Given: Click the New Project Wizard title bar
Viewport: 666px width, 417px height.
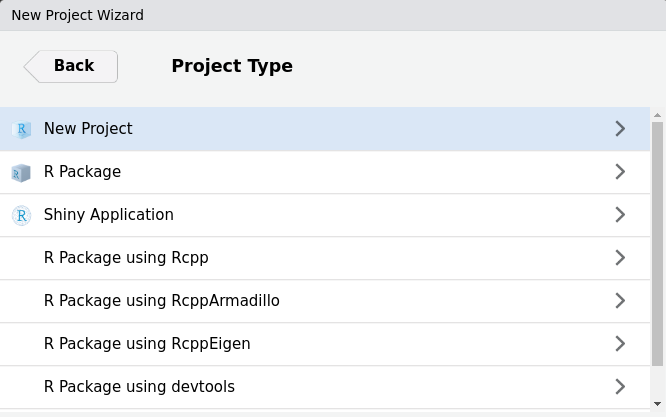Looking at the screenshot, I should click(333, 15).
